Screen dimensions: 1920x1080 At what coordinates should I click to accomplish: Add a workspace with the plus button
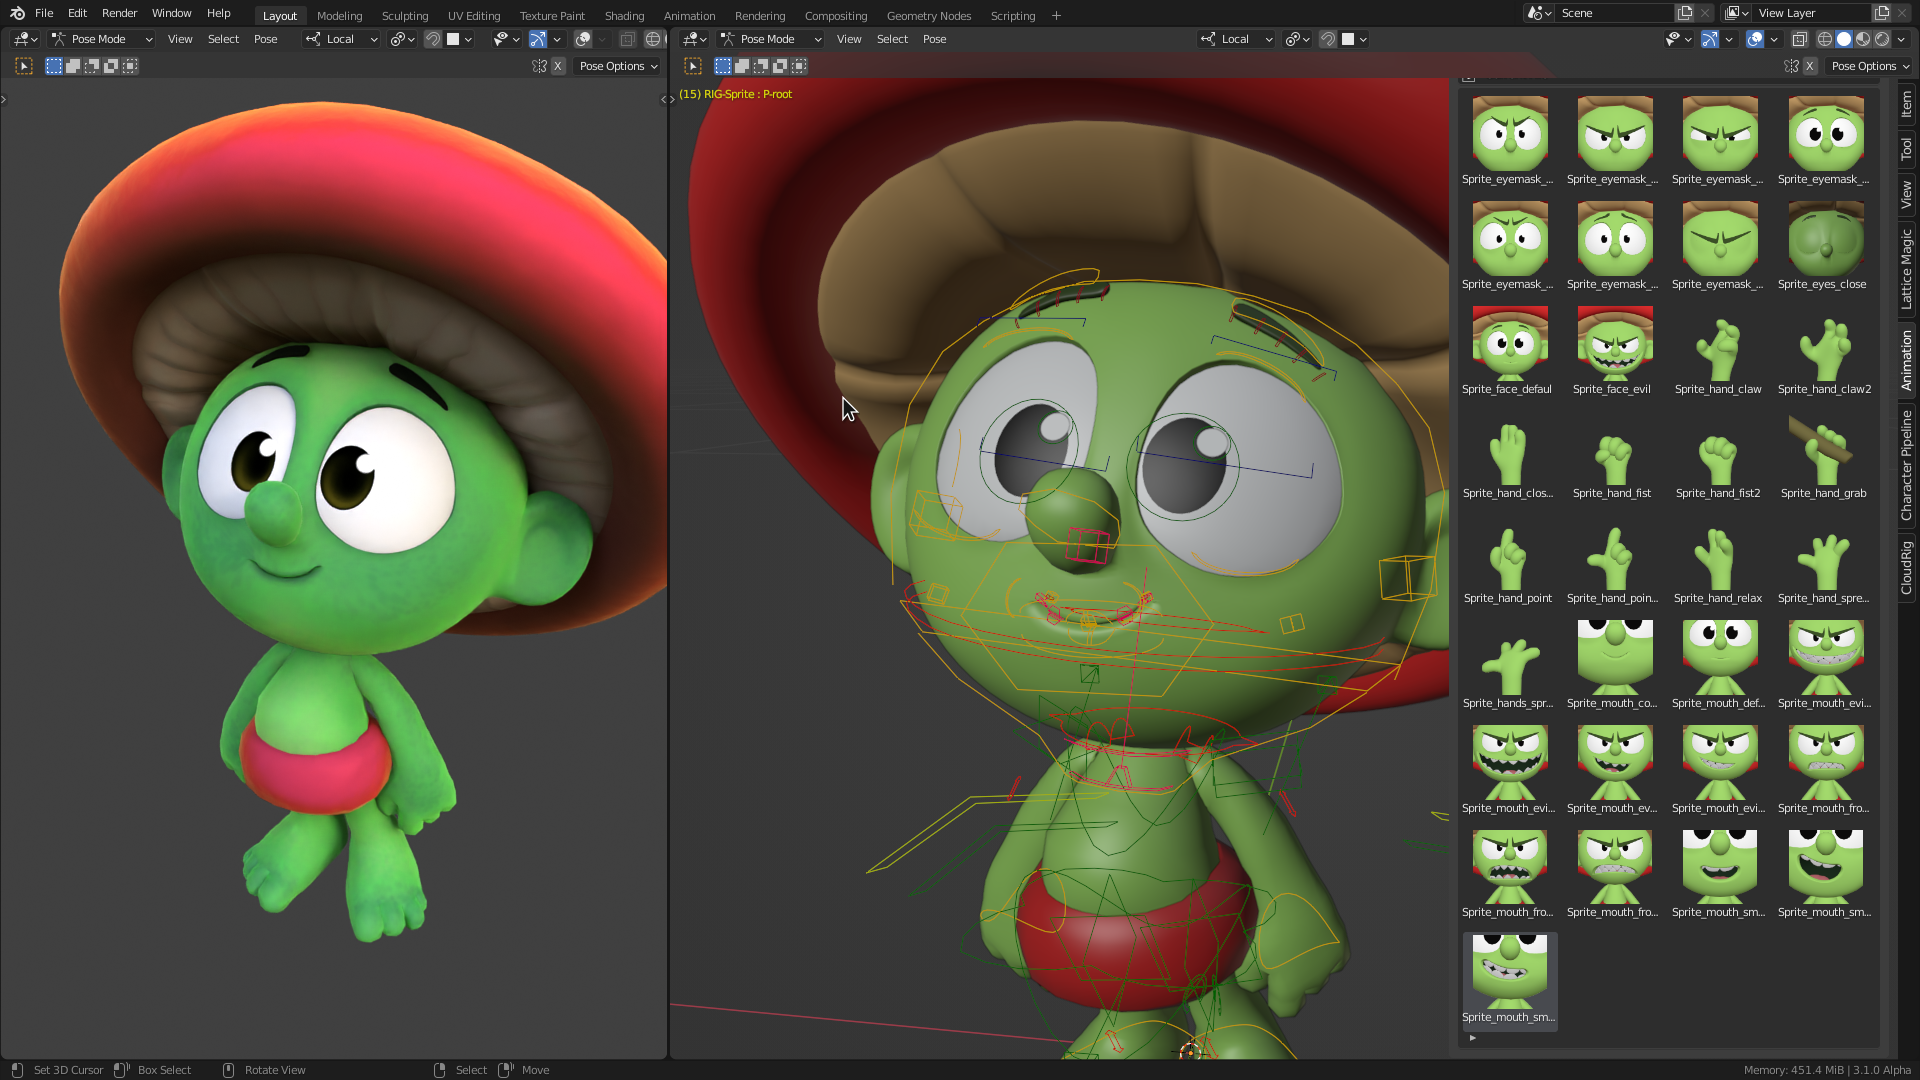(x=1056, y=15)
